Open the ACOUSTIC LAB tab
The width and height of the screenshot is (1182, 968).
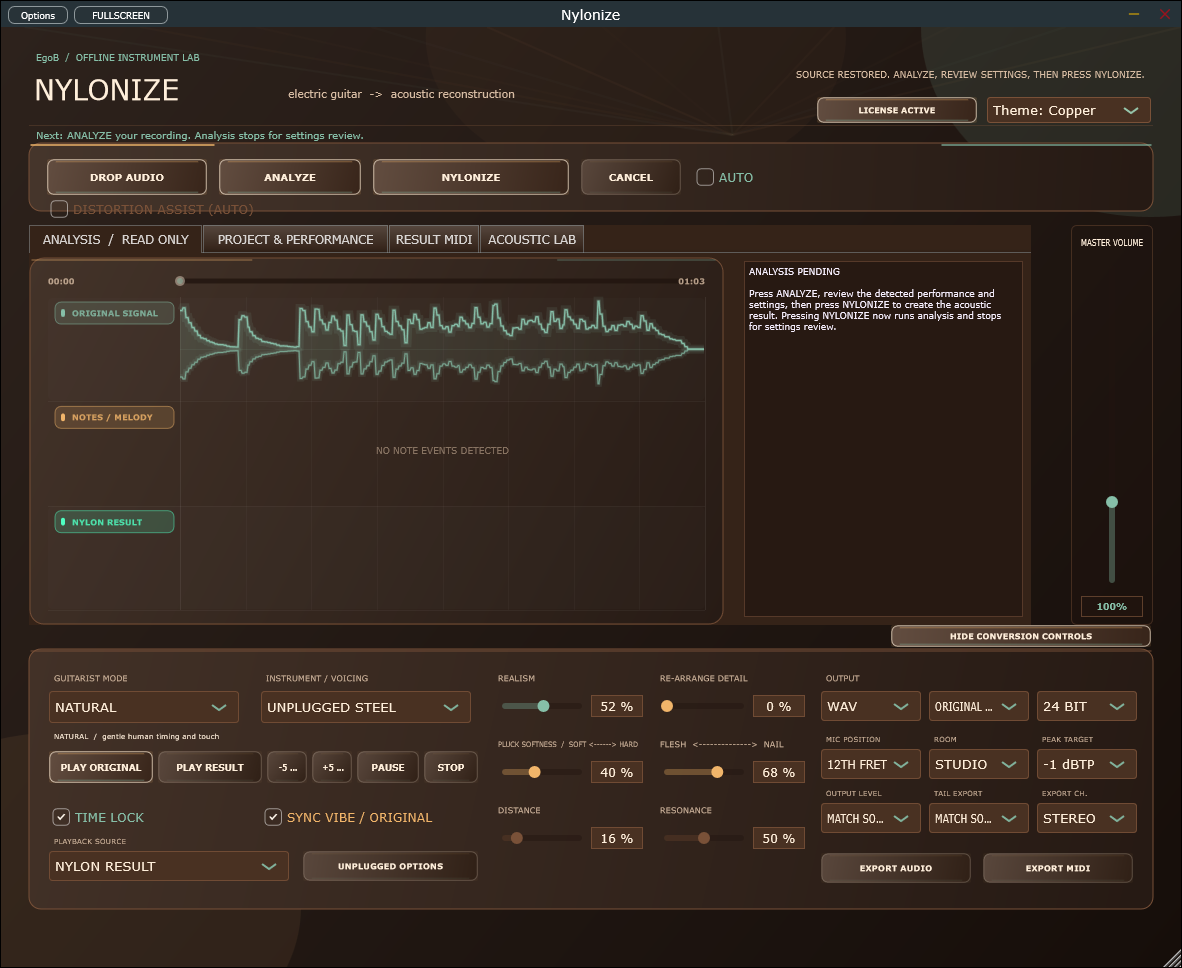tap(531, 239)
